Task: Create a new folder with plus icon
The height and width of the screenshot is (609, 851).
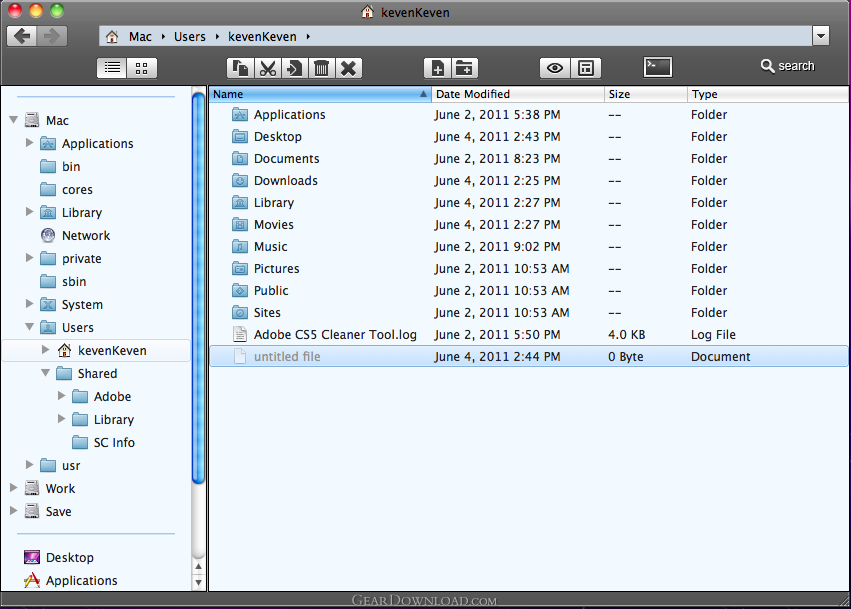Action: (x=465, y=68)
